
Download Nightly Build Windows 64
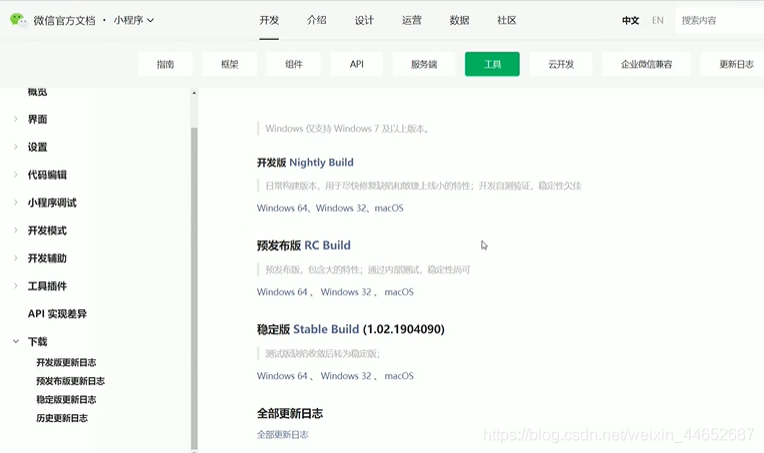(282, 208)
